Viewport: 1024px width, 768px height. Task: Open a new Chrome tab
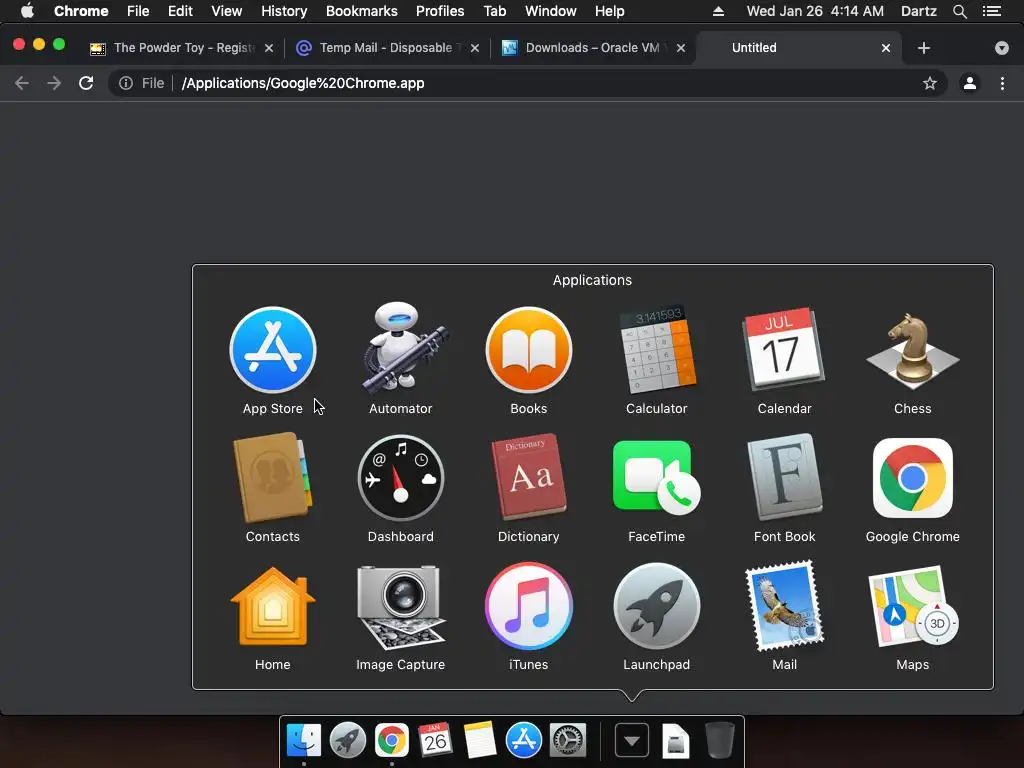(924, 48)
